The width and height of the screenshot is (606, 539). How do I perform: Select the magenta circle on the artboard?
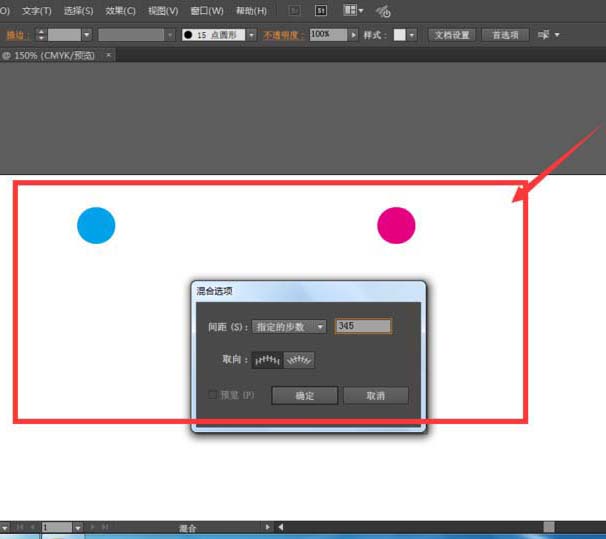pyautogui.click(x=396, y=225)
